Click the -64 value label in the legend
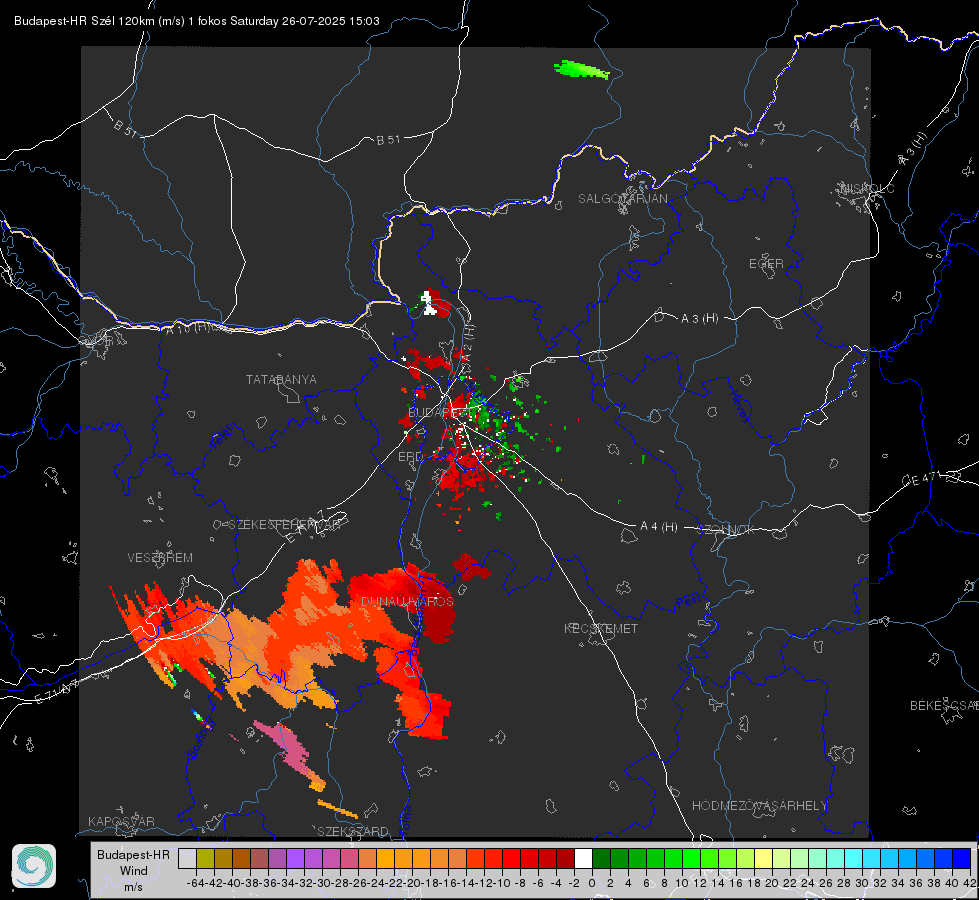Image resolution: width=979 pixels, height=900 pixels. pos(196,883)
